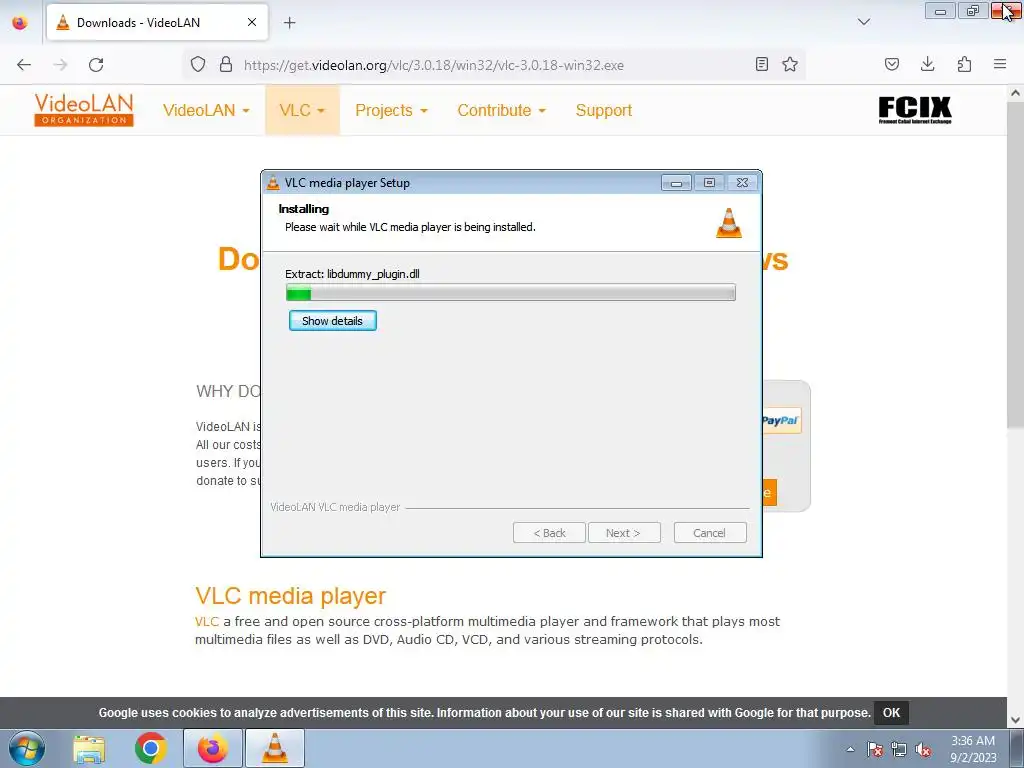Switch to VLC installer in taskbar

click(x=275, y=748)
